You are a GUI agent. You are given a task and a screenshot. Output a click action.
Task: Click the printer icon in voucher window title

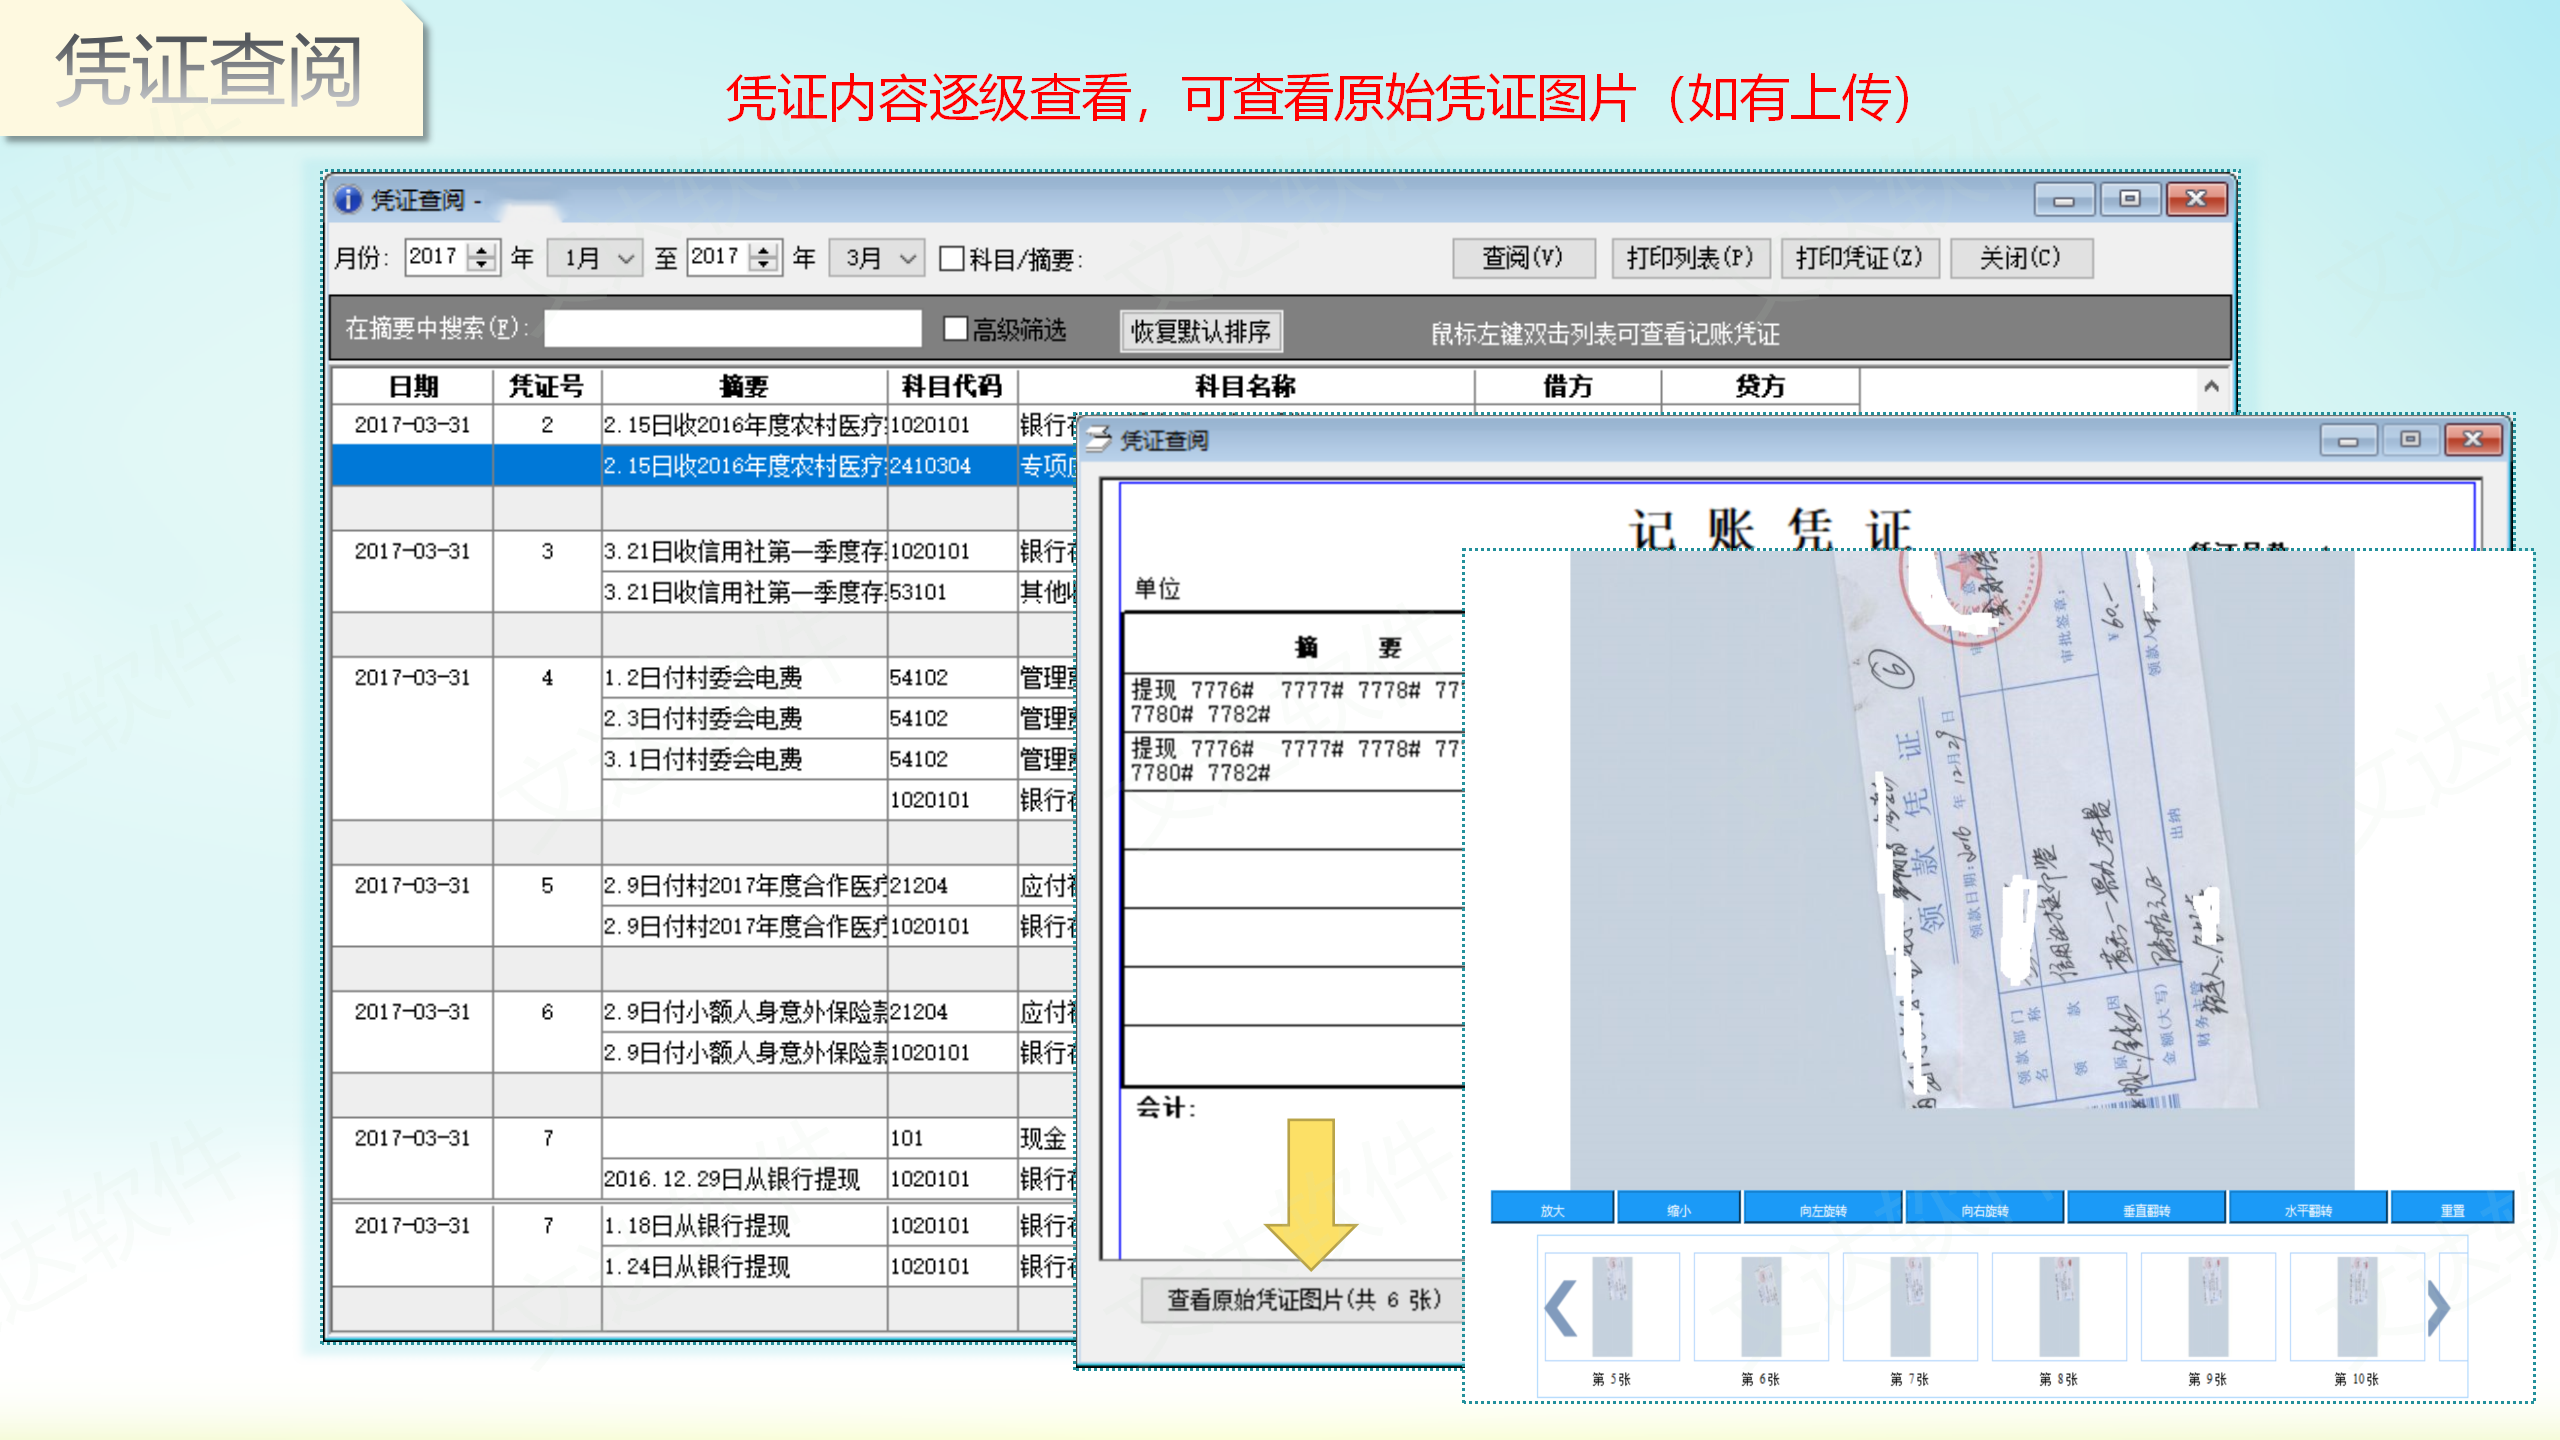[1098, 440]
